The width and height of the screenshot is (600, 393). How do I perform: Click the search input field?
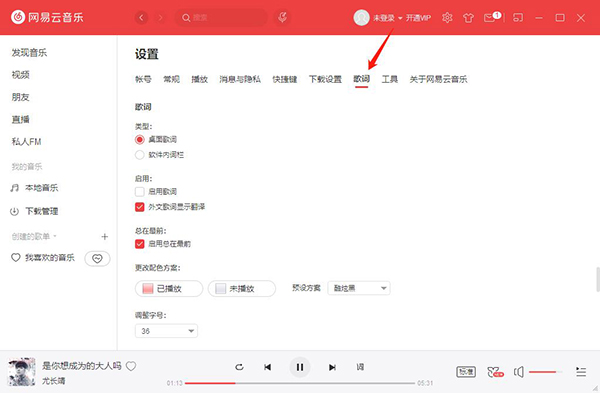[x=221, y=18]
